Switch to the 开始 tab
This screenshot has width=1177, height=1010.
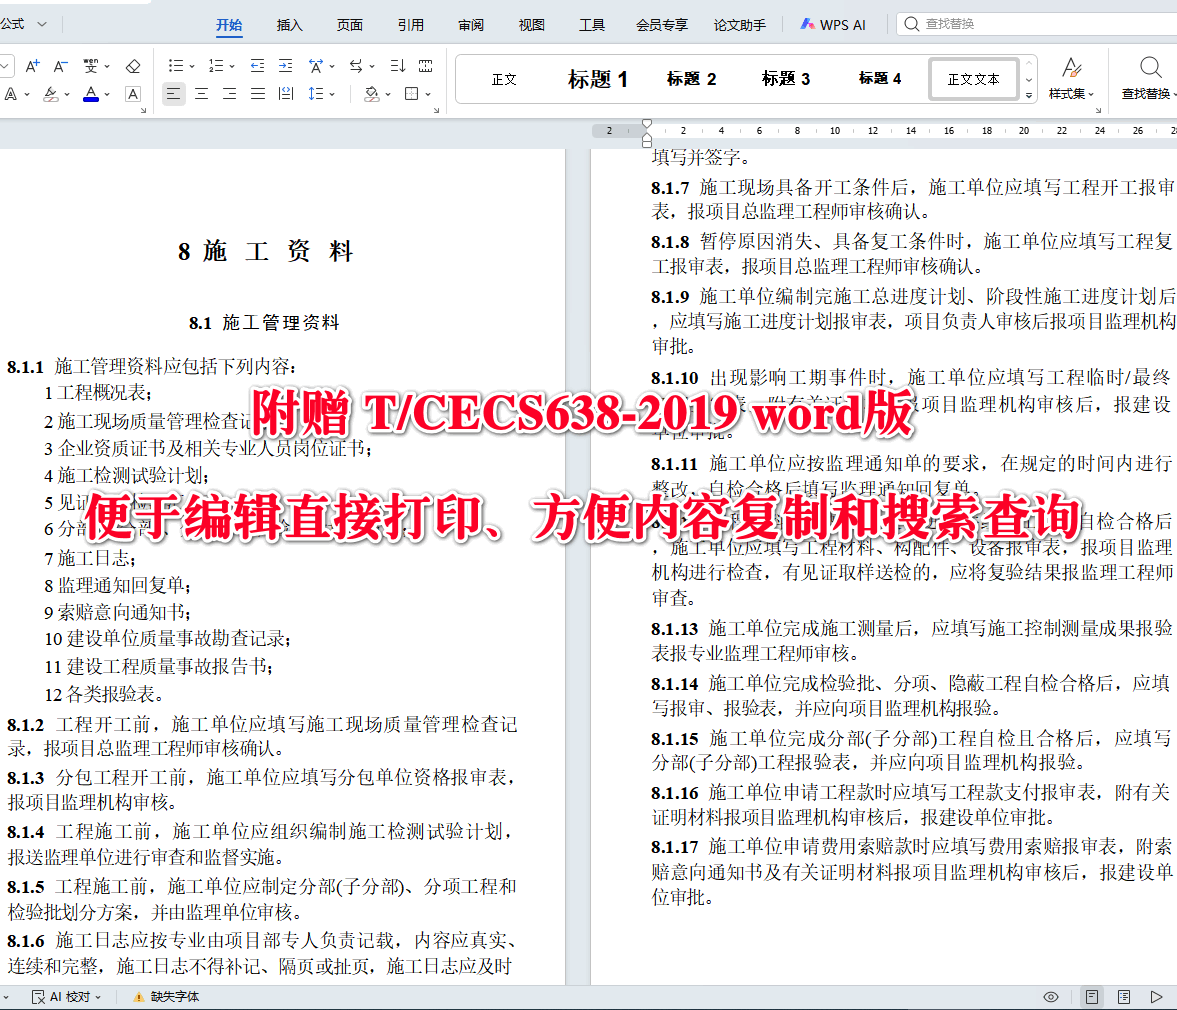click(229, 25)
